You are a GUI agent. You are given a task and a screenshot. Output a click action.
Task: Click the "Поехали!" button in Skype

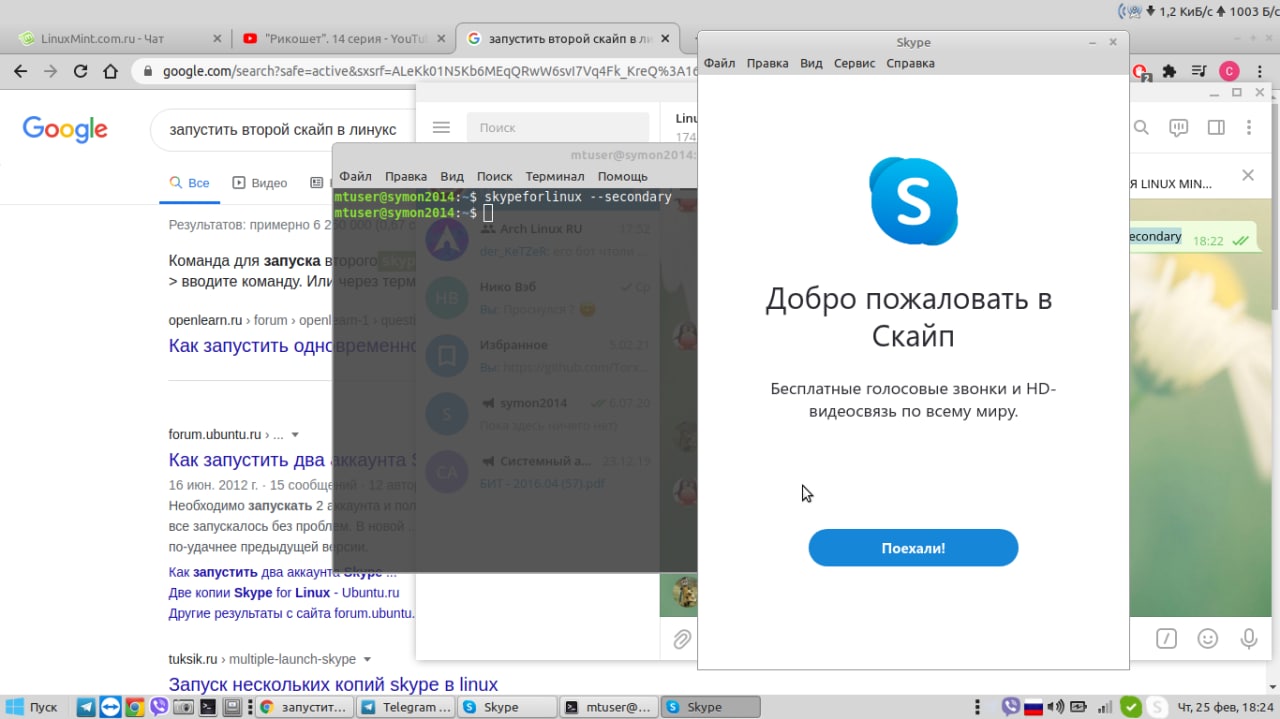(913, 548)
